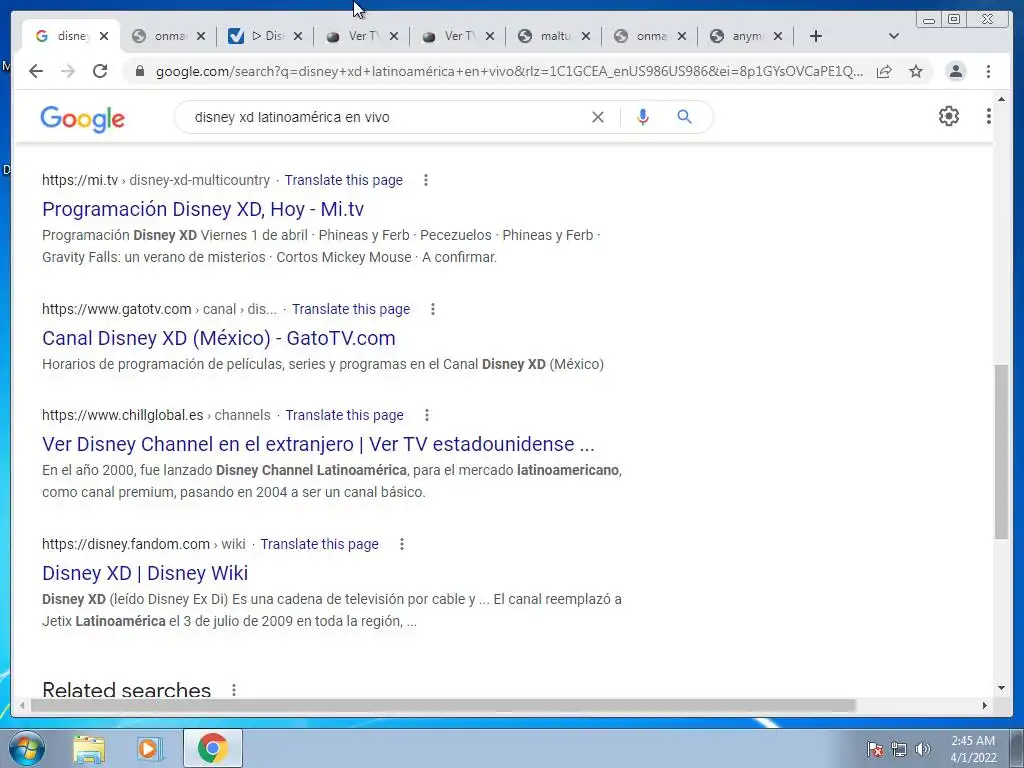Launch the media player from the taskbar
1024x768 pixels.
[x=150, y=748]
